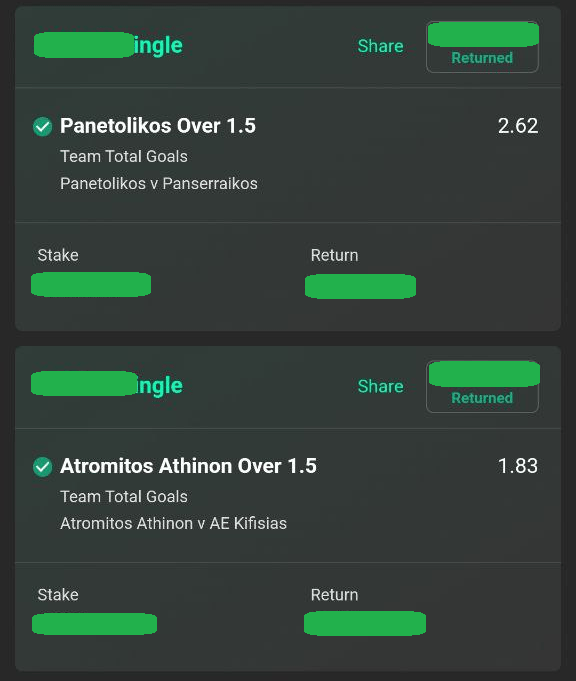Click the 1.83 odds value

518,466
